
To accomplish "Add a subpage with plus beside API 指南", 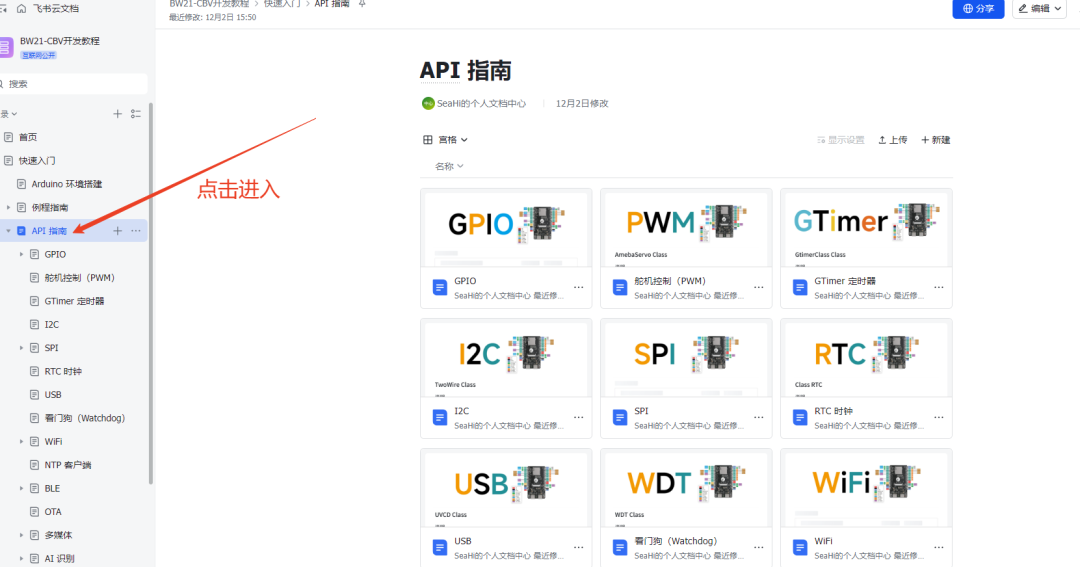I will [x=117, y=231].
